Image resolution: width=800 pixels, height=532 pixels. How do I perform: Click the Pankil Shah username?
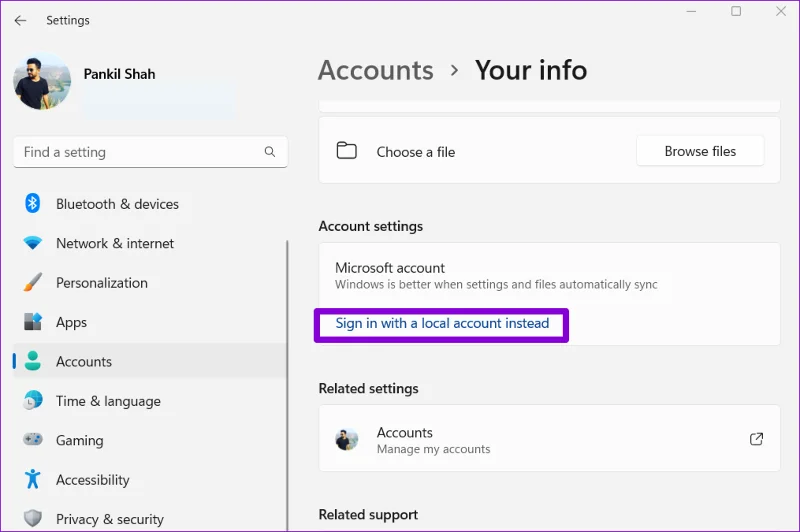[119, 74]
